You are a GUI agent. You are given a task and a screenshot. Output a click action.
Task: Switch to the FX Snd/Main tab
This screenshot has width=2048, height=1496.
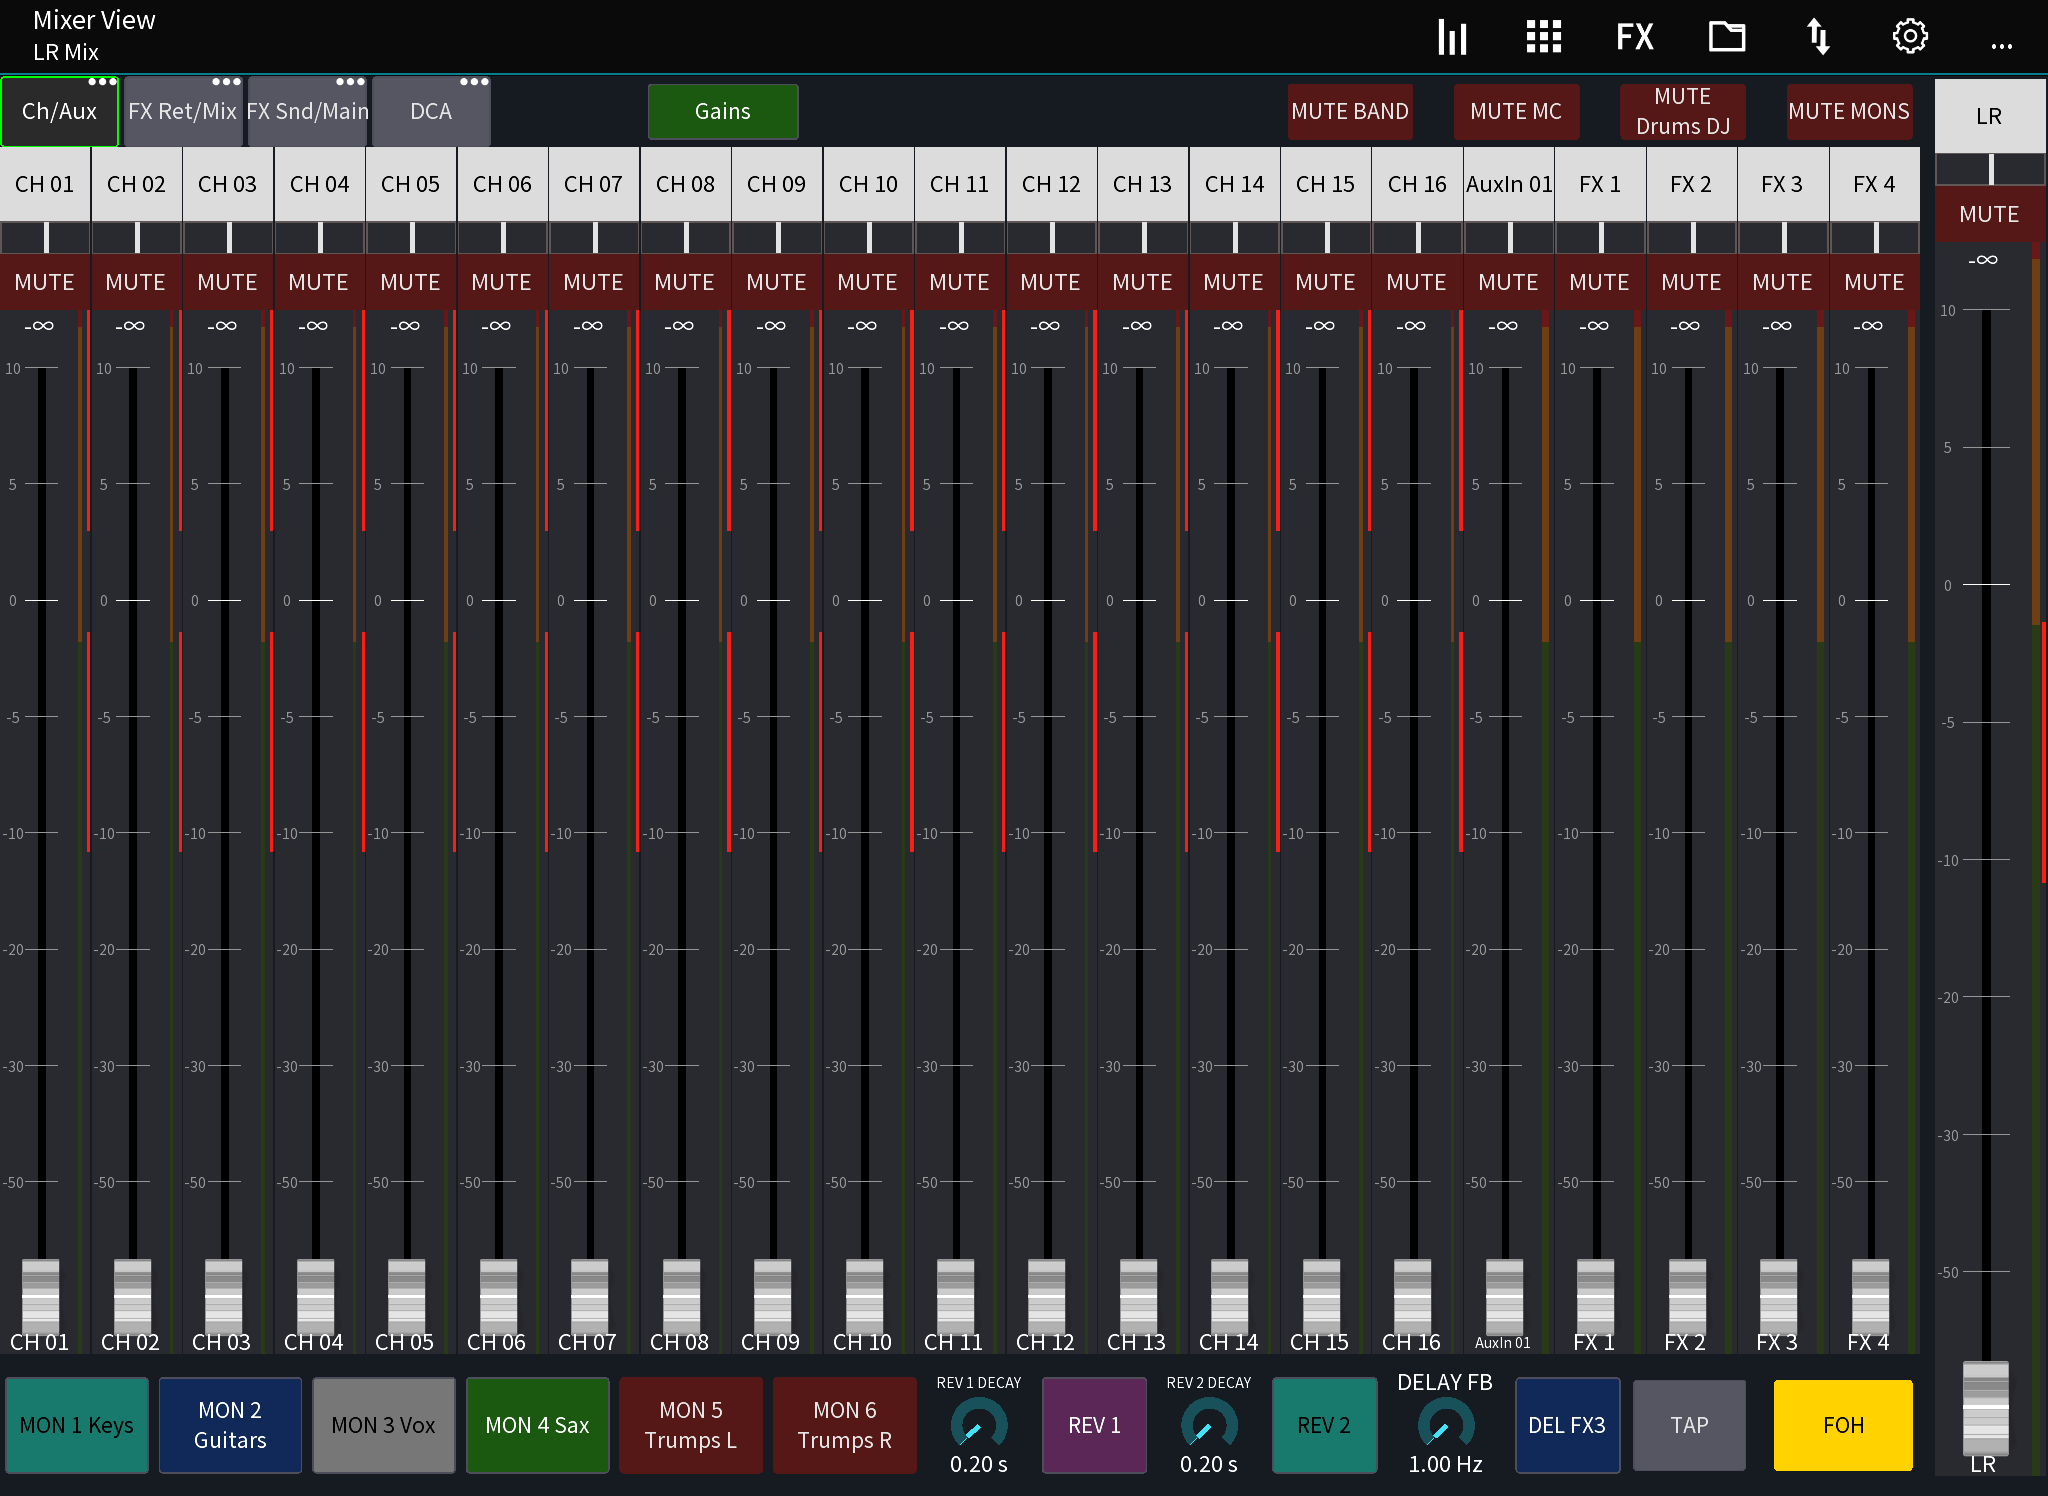(x=307, y=111)
